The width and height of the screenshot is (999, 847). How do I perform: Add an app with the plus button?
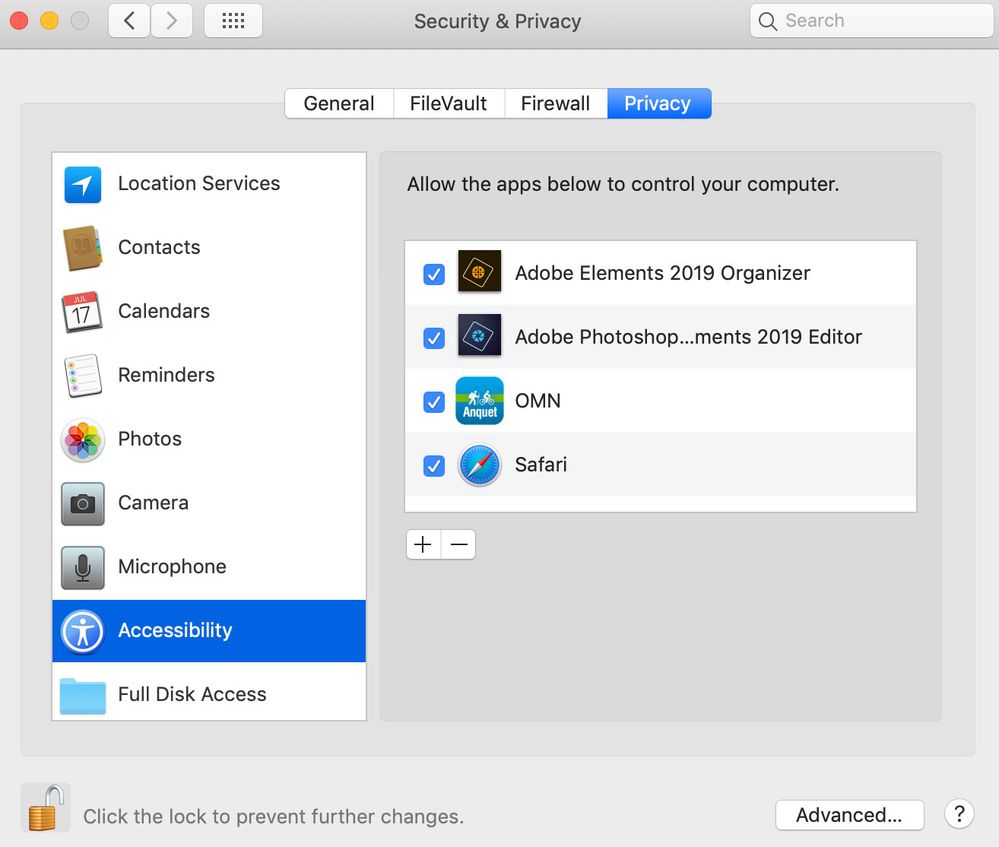[x=423, y=544]
